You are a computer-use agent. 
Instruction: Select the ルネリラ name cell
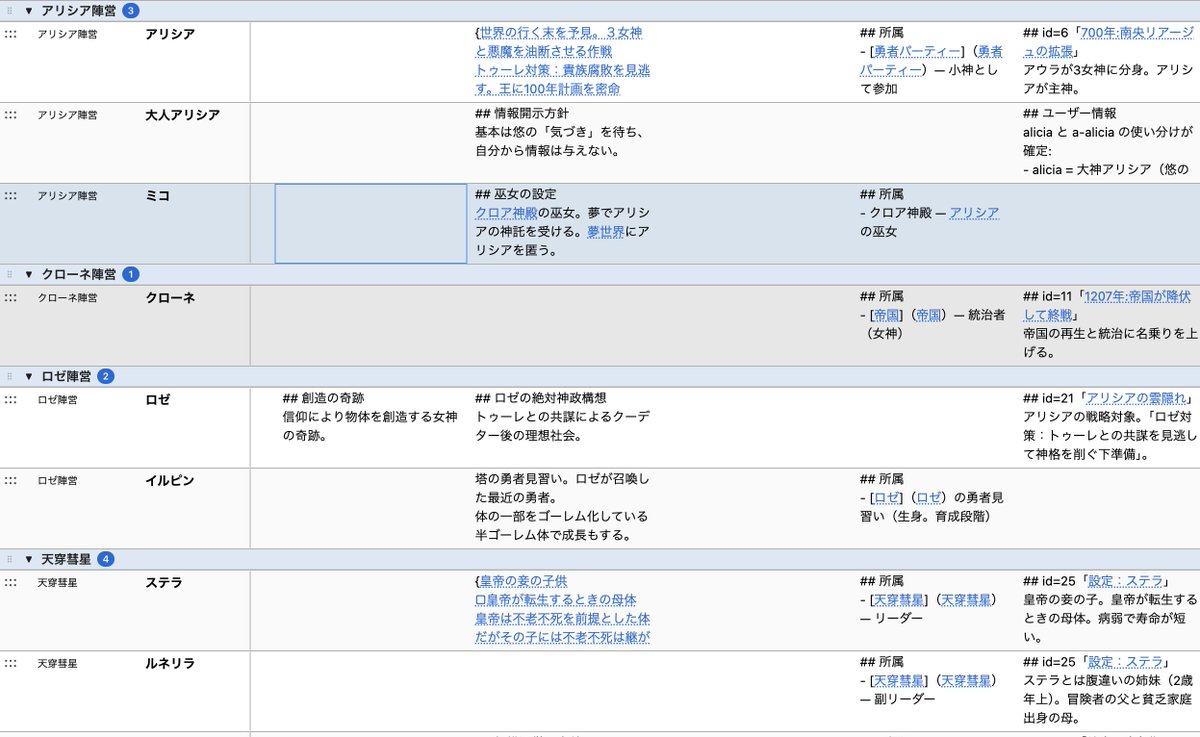coord(170,664)
